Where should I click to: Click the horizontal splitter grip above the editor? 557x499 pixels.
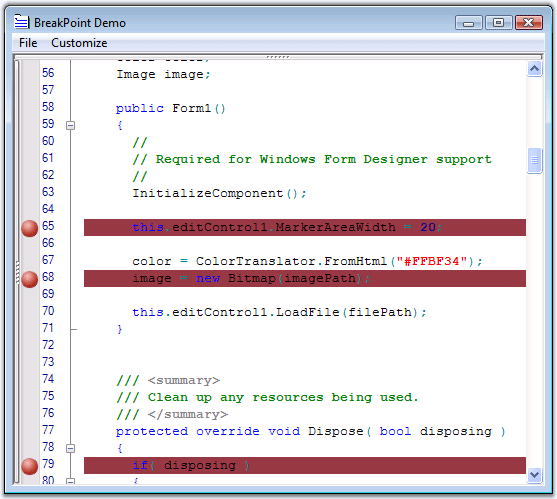coord(278,57)
